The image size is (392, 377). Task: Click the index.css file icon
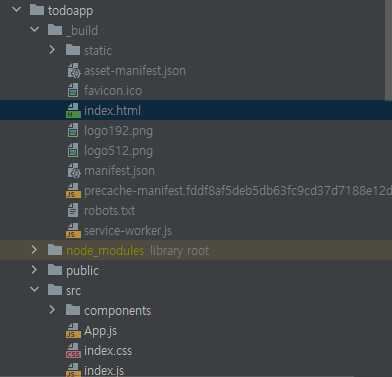73,351
